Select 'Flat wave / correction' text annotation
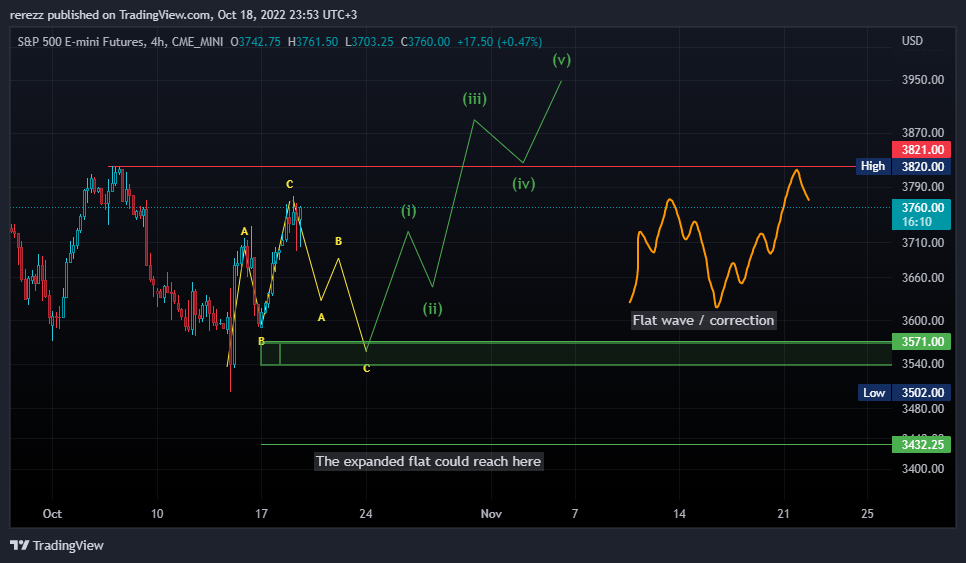The image size is (966, 563). 704,320
